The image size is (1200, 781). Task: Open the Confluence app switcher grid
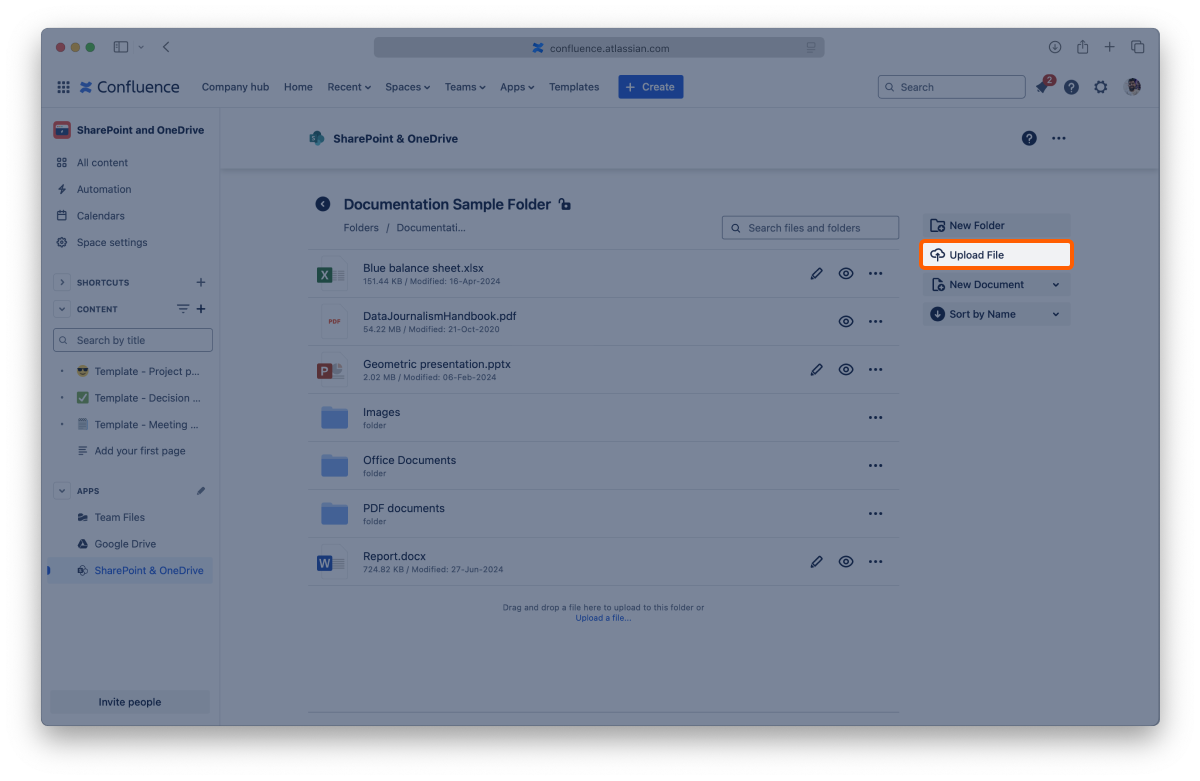64,87
